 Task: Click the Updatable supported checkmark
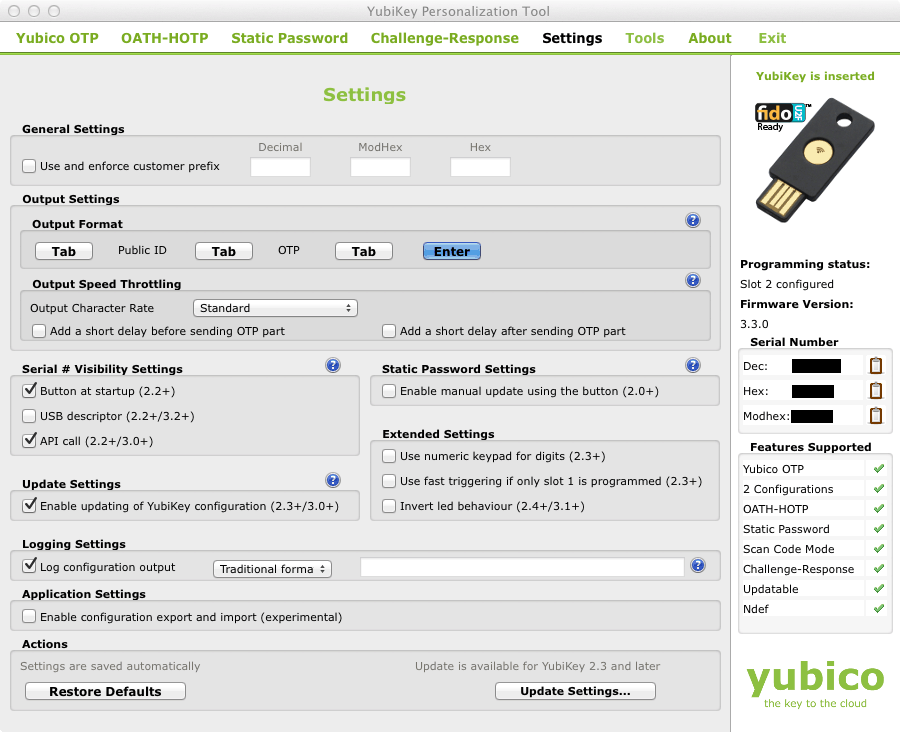(x=878, y=589)
